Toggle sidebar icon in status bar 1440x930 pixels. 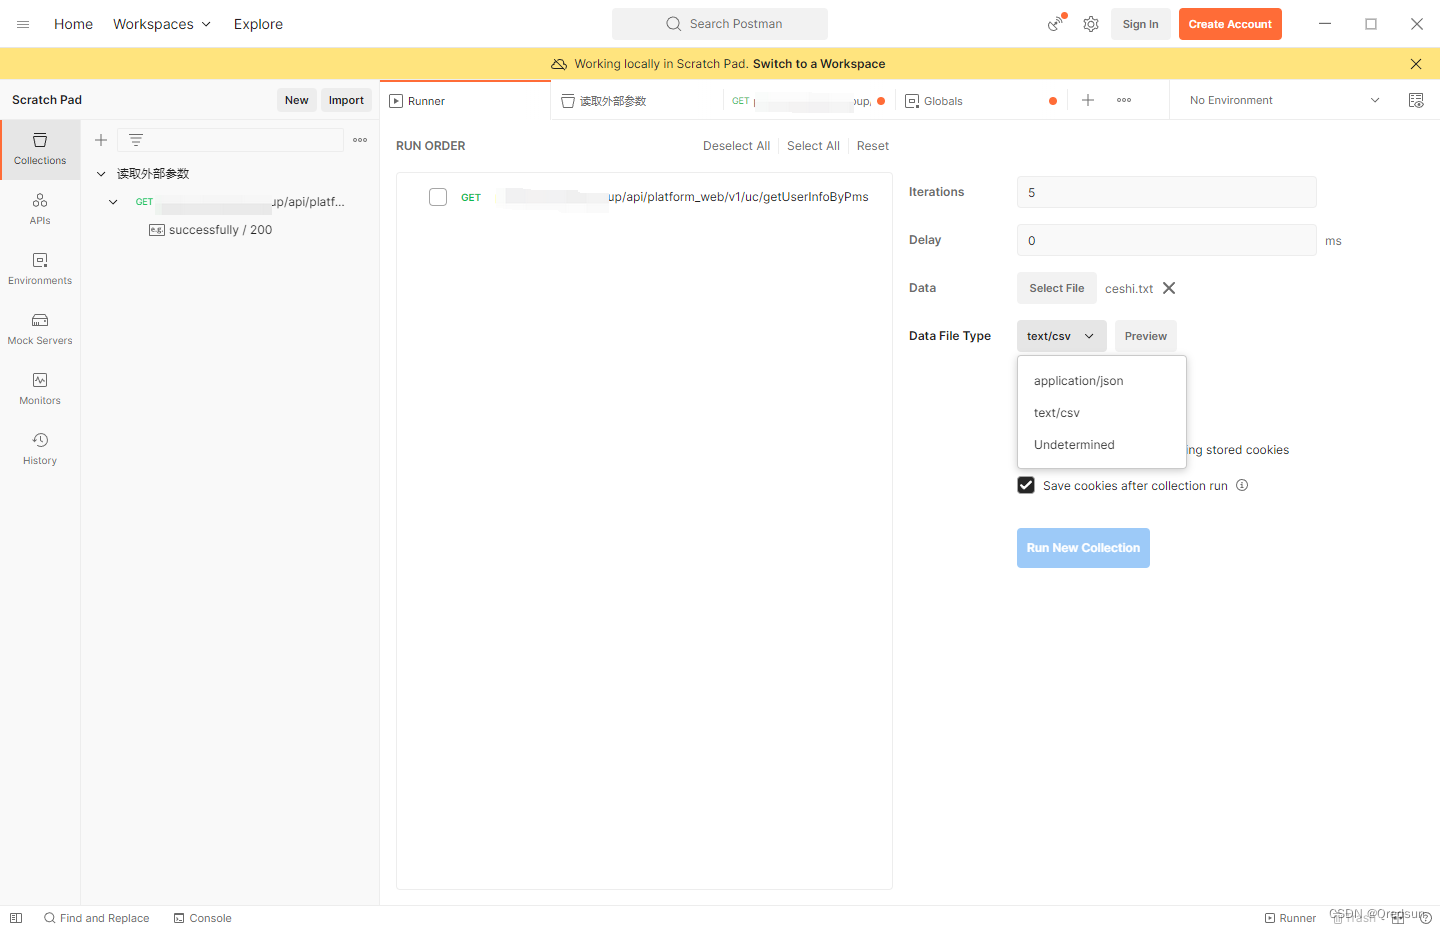pos(16,918)
